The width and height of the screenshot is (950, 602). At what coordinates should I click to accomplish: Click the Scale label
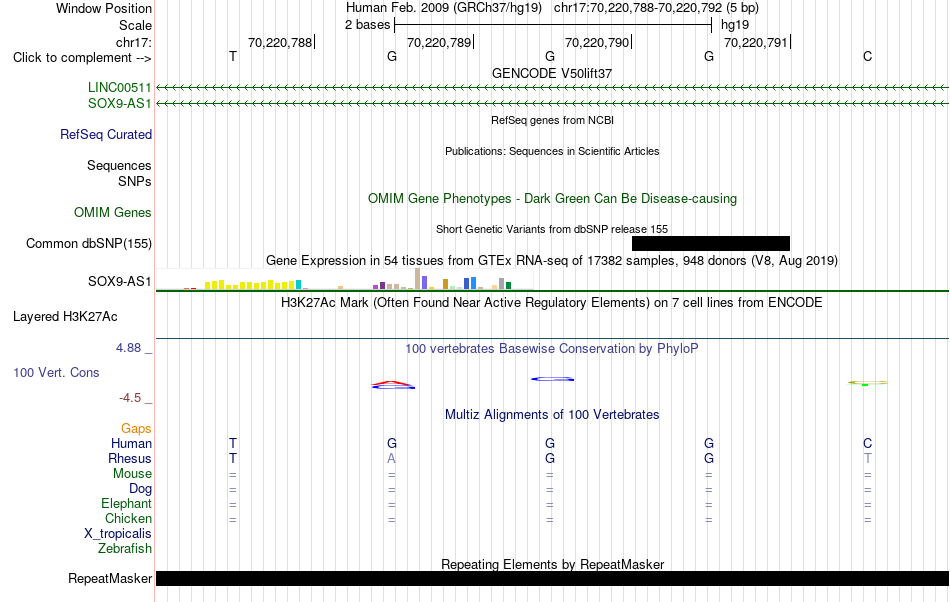[x=136, y=25]
